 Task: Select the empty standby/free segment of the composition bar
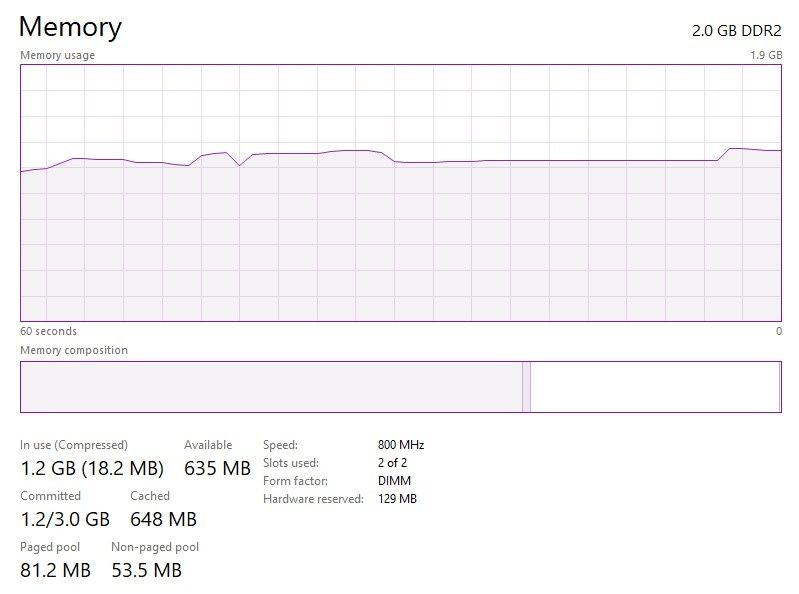tap(655, 387)
